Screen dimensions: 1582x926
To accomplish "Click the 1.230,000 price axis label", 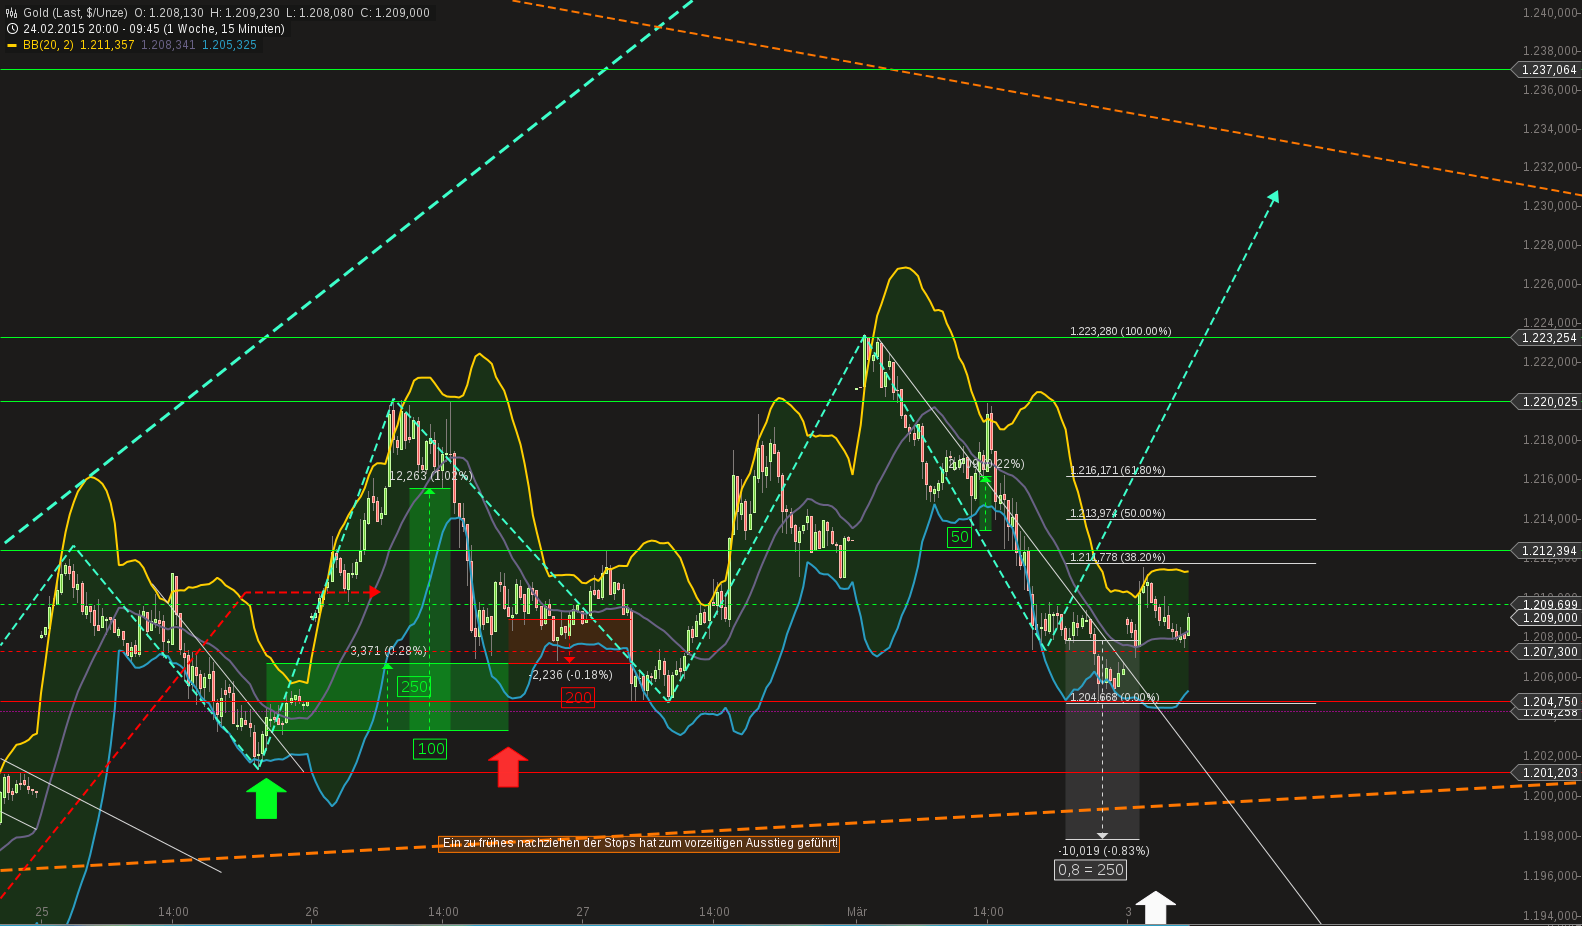I will 1550,206.
